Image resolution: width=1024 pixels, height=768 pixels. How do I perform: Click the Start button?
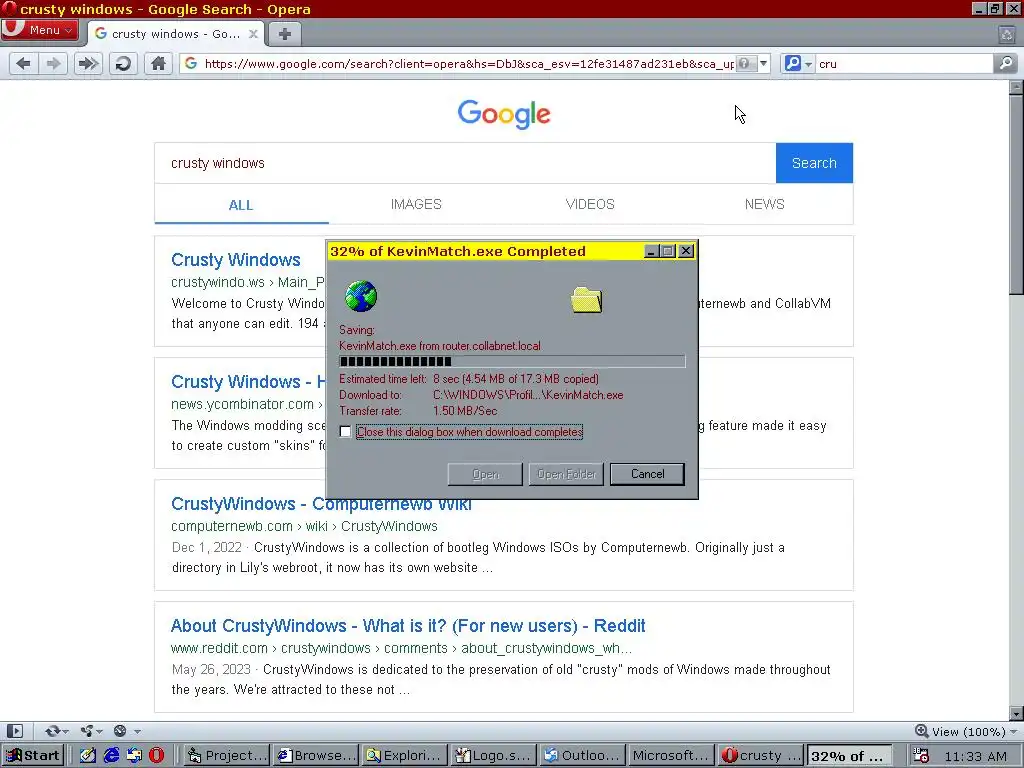pyautogui.click(x=33, y=756)
